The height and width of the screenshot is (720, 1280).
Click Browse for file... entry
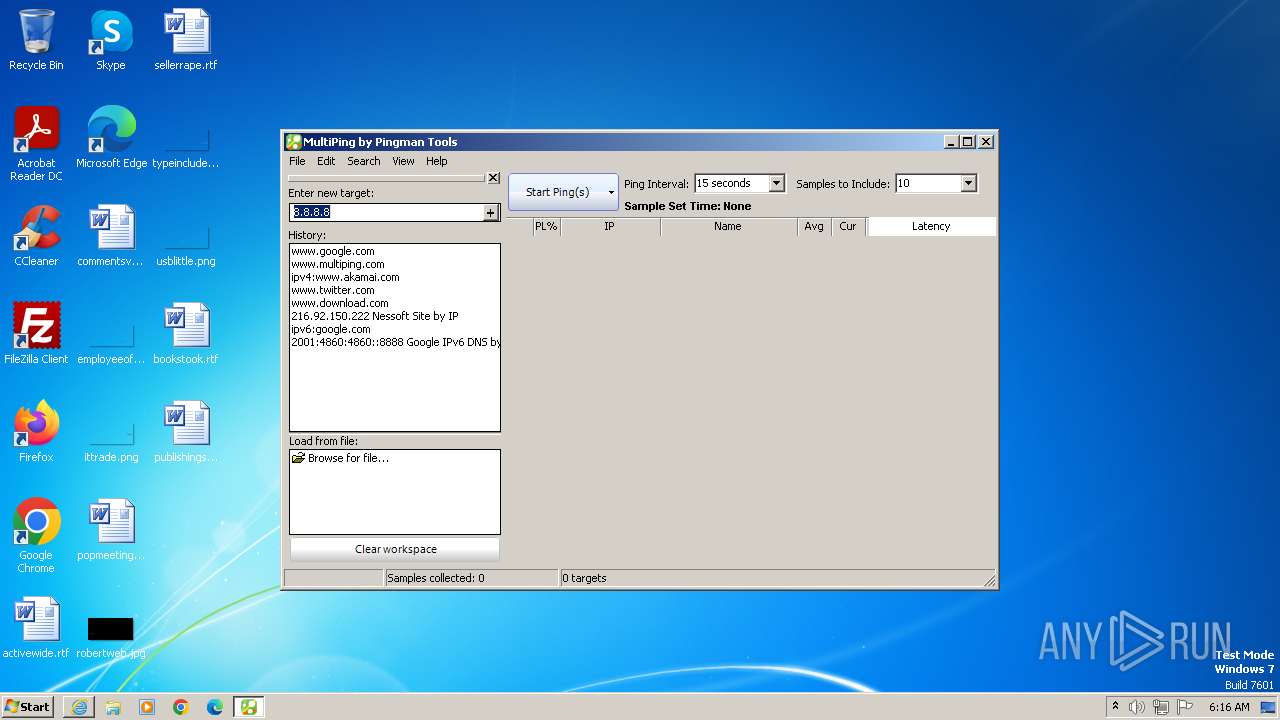[348, 458]
